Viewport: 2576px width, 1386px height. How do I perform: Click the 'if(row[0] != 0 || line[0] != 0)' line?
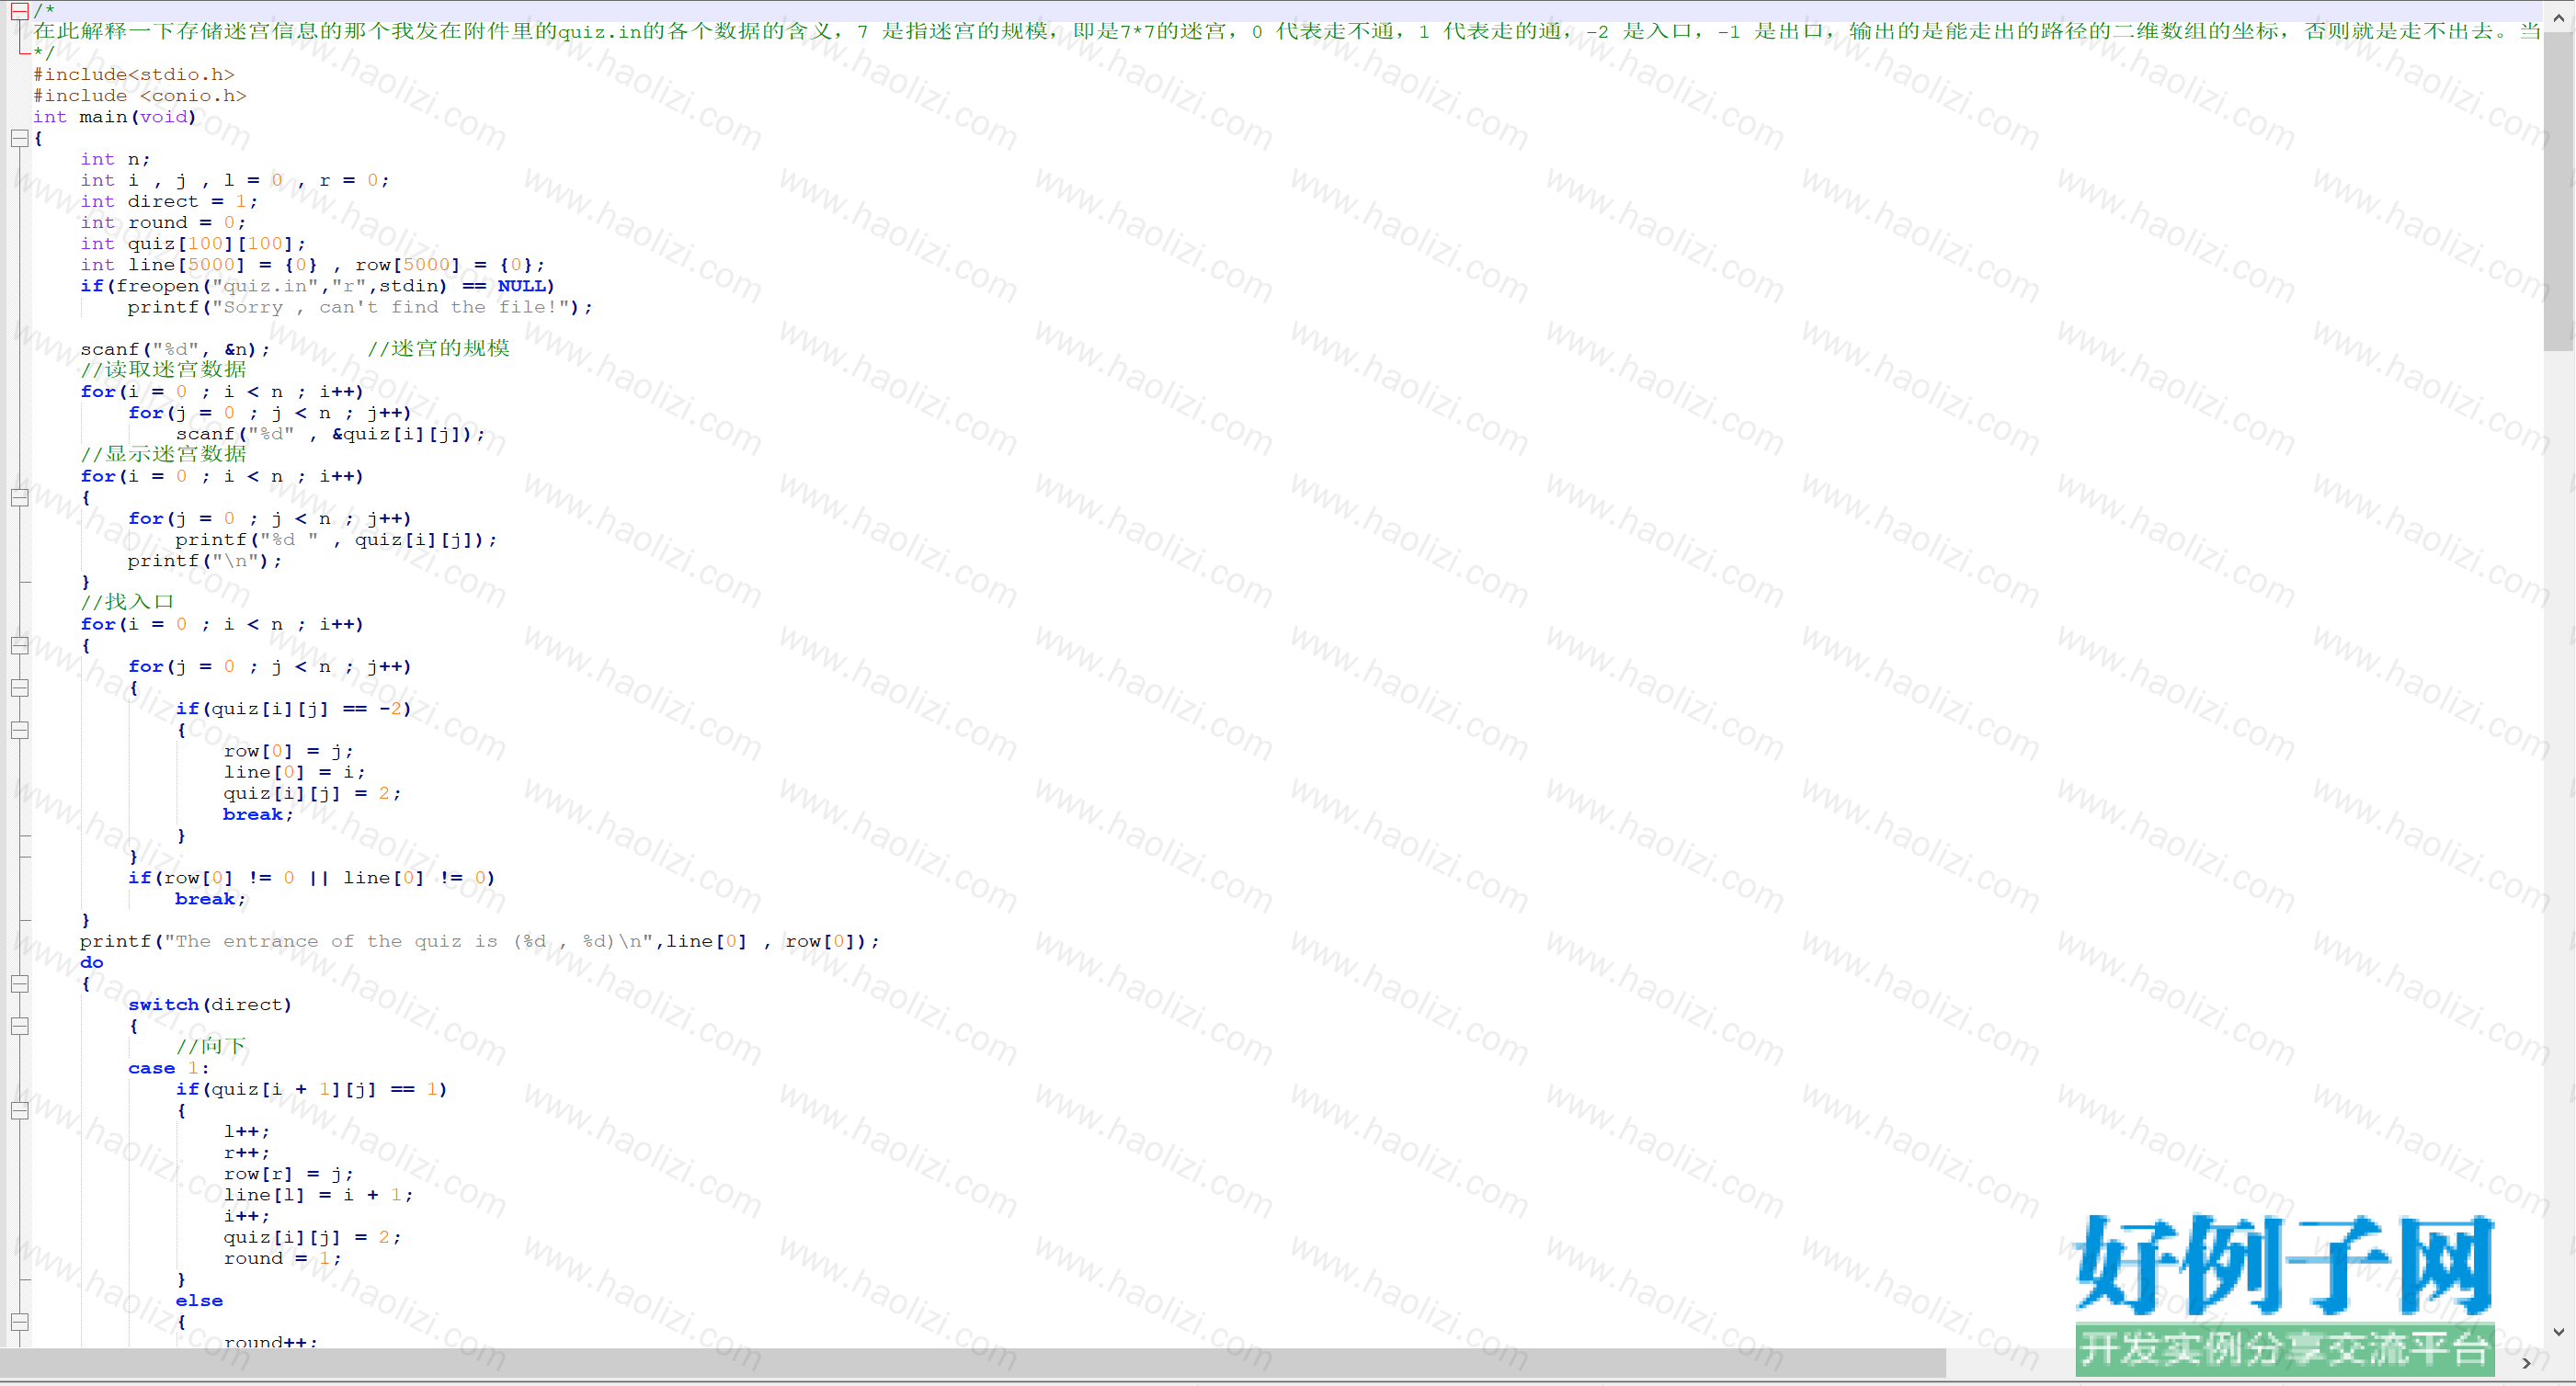coord(311,878)
